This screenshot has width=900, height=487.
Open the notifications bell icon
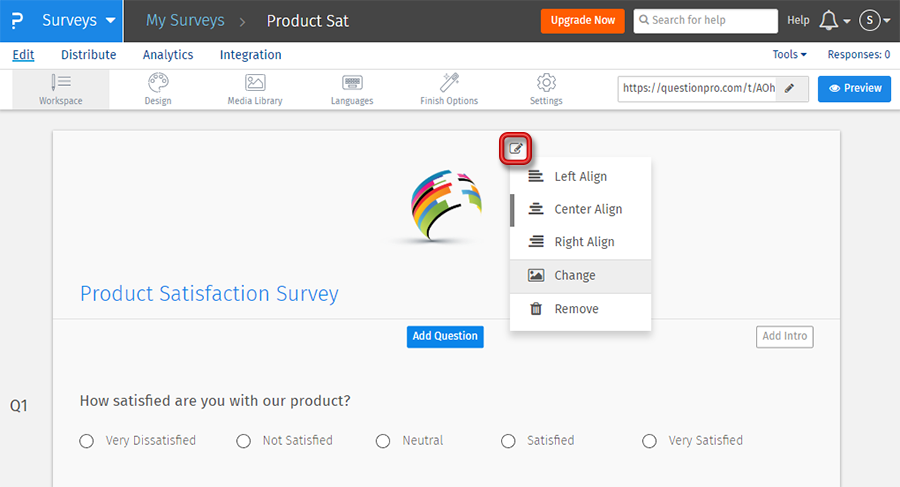click(828, 20)
